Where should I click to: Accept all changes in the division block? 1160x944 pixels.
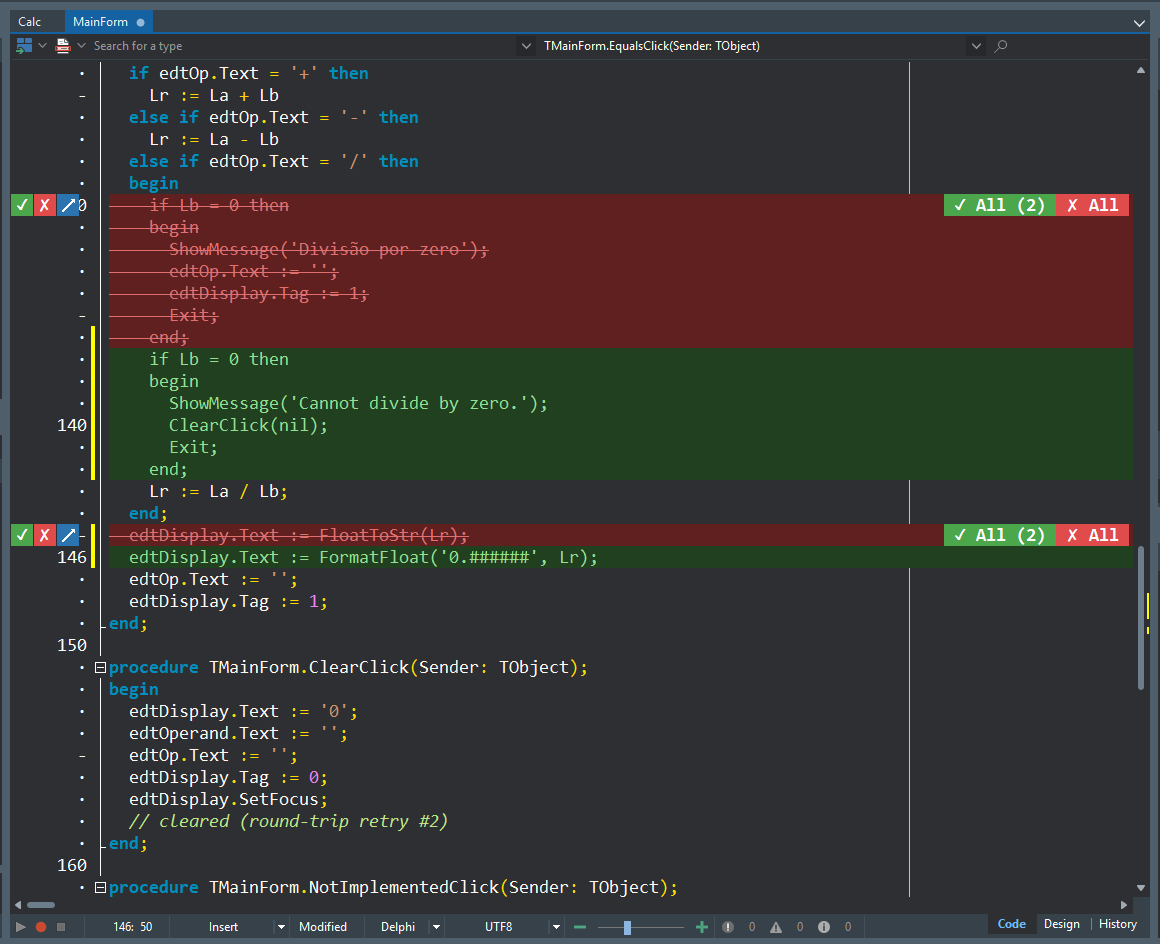coord(999,205)
